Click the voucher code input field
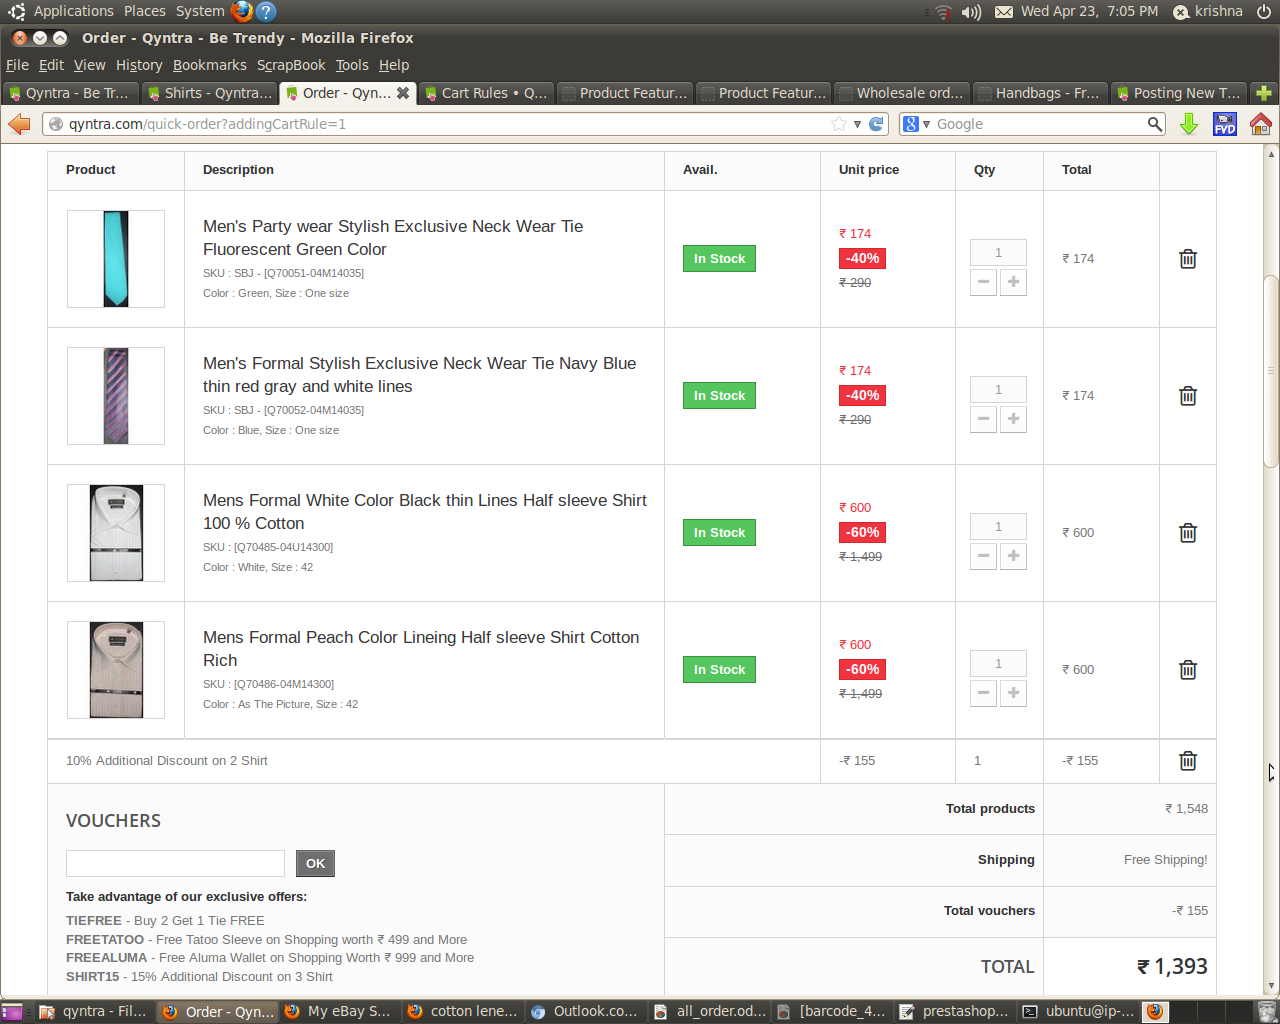1280x1024 pixels. 175,863
